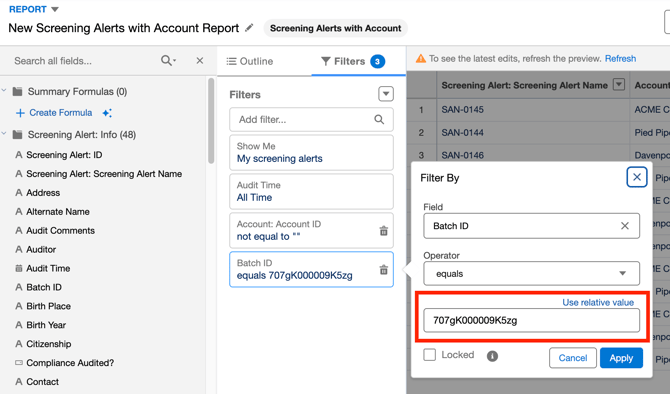Click cell SAN-0144
This screenshot has width=670, height=394.
(462, 132)
